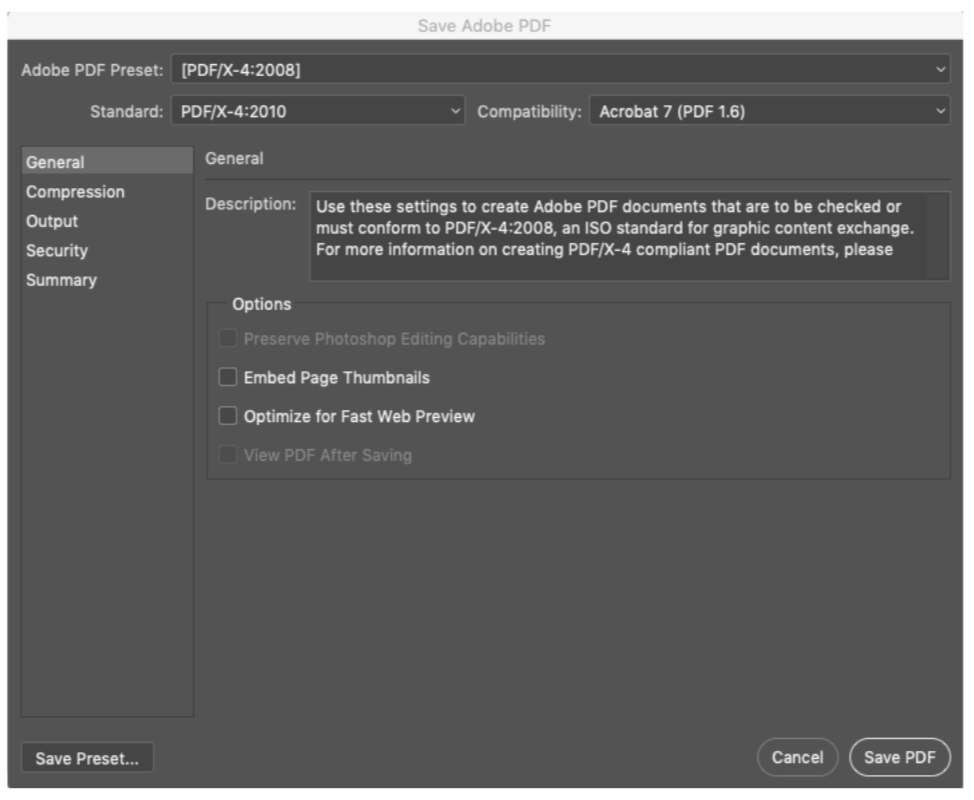This screenshot has width=974, height=800.
Task: Open the Adobe PDF Preset dropdown
Action: (560, 70)
